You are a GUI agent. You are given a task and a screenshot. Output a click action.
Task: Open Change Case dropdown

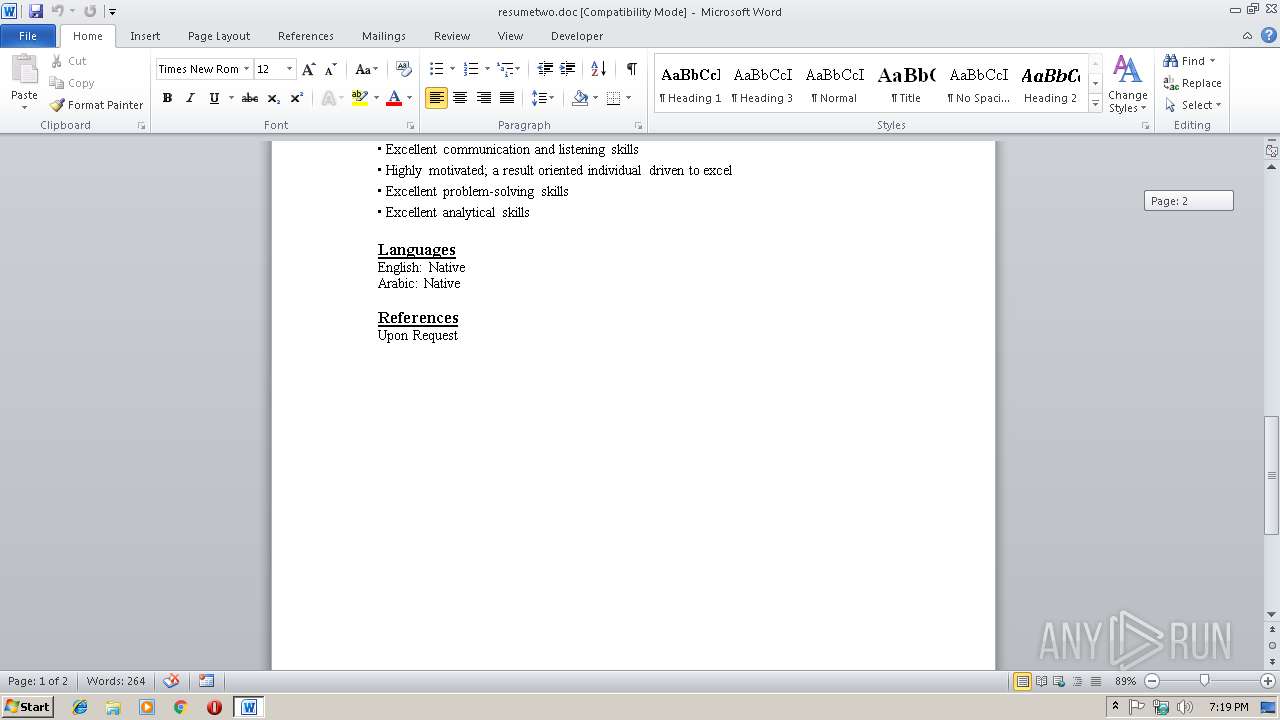click(x=367, y=69)
